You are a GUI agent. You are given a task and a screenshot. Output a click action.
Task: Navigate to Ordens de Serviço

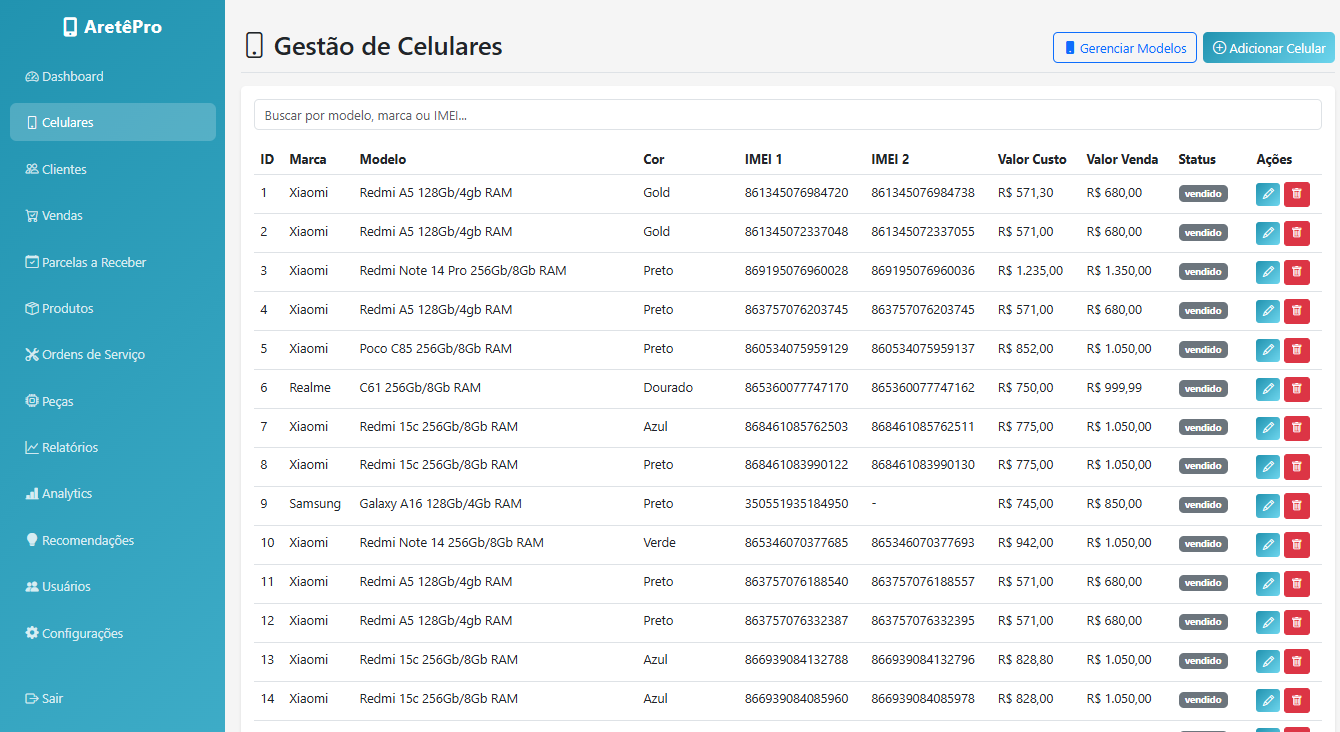tap(92, 354)
